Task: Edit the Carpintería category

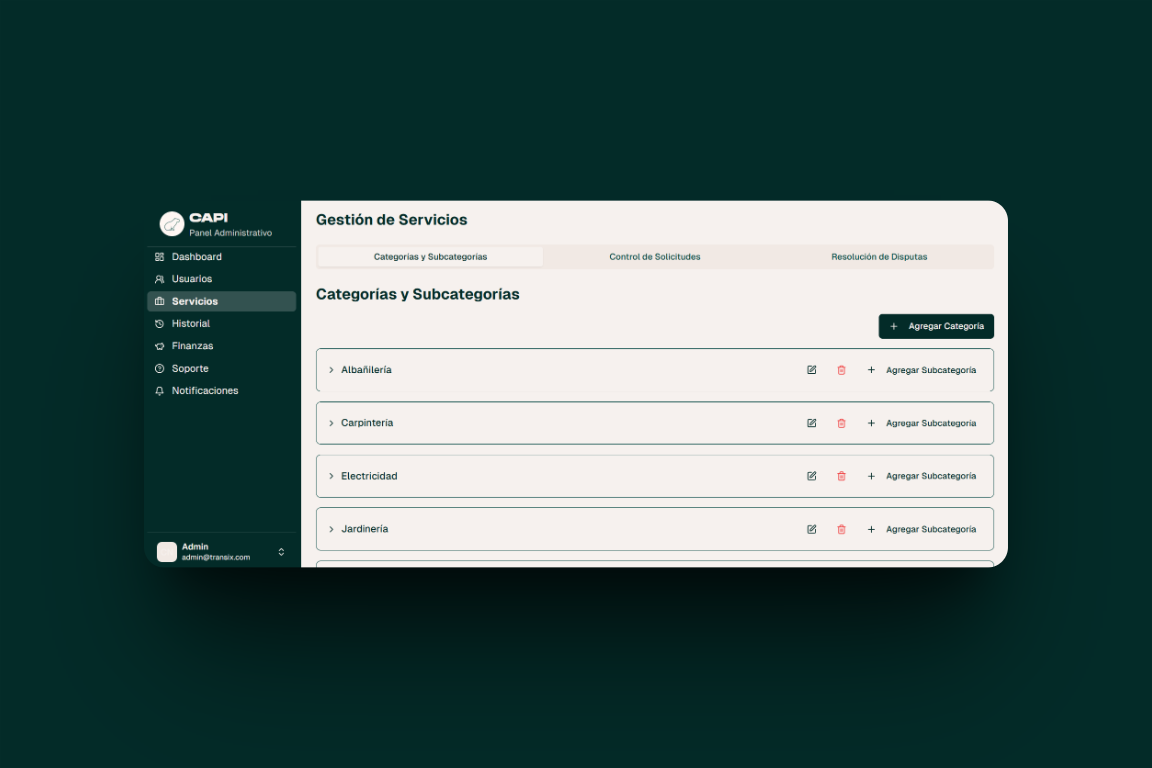Action: coord(812,423)
